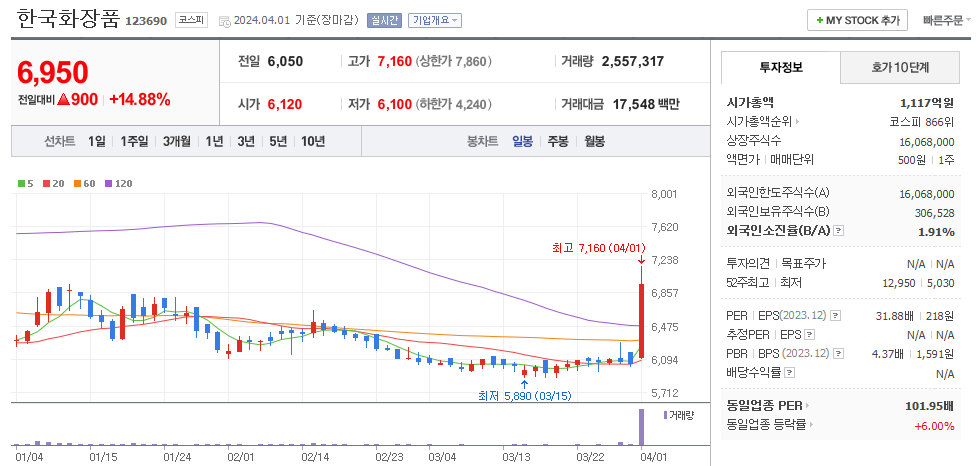Select the 1주일 line chart period

tap(134, 142)
